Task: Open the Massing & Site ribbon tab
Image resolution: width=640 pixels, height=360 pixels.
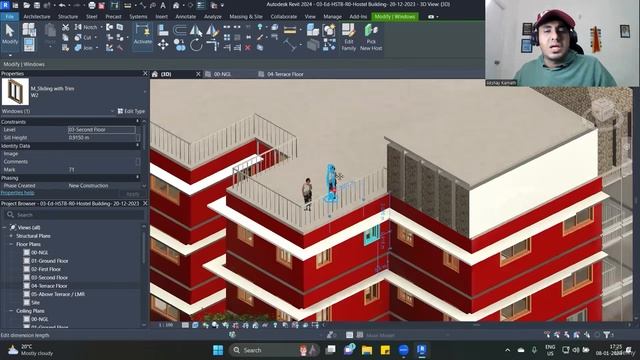Action: (x=246, y=17)
